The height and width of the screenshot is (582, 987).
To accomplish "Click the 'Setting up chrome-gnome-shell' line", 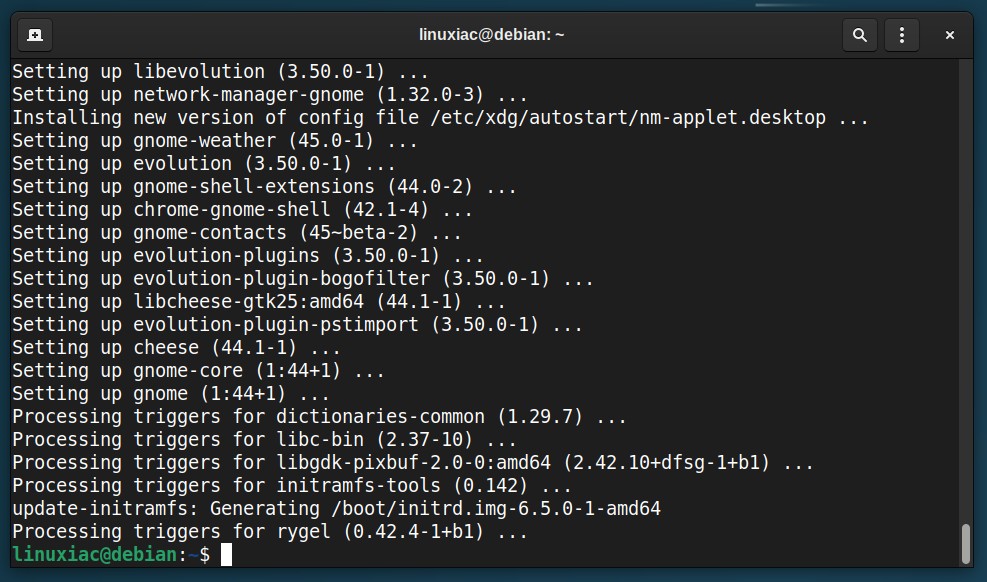I will point(242,210).
